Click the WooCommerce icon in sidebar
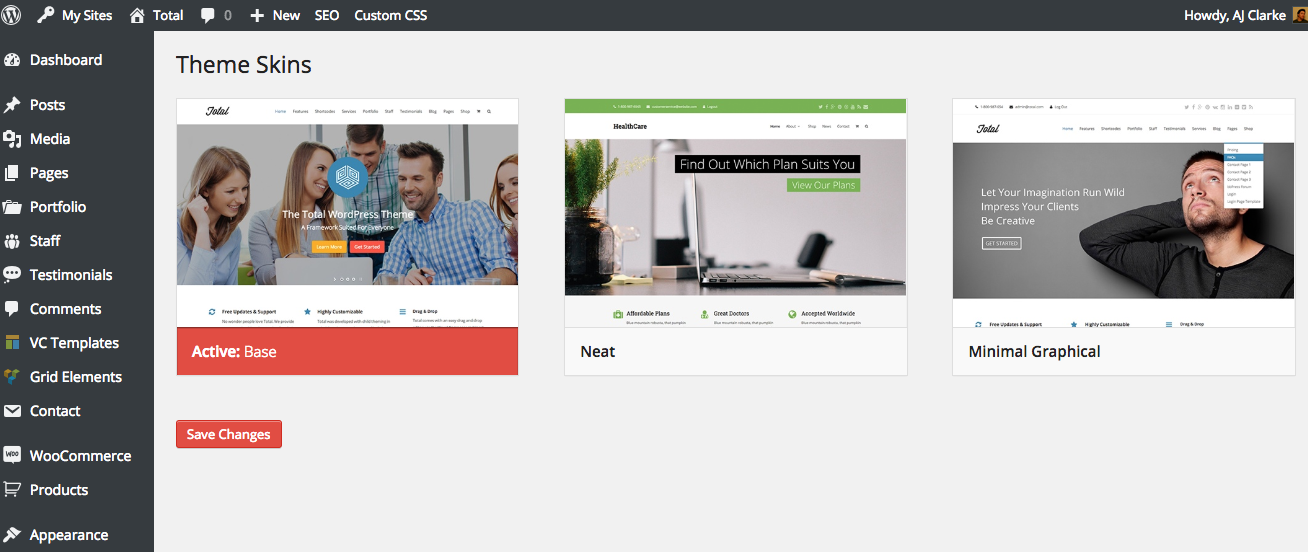Screen dimensions: 1308x552 (12, 455)
